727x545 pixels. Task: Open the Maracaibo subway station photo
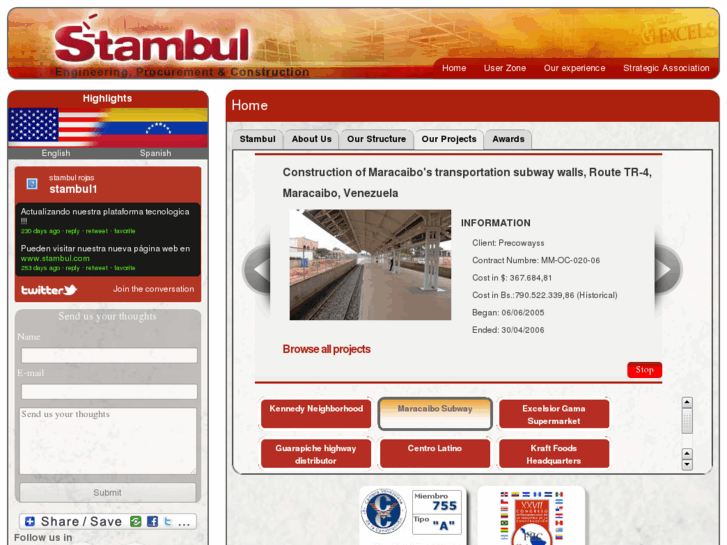[x=370, y=265]
